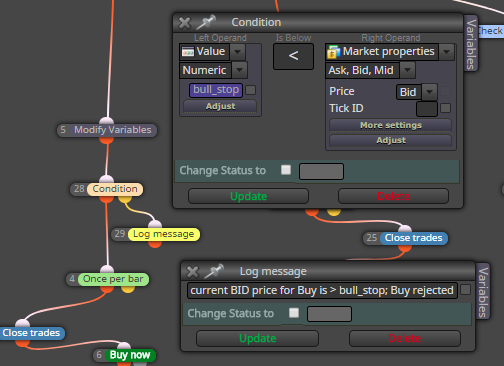Toggle checkbox next to Price Bid
Screen dimensions: 504x366
[446, 91]
